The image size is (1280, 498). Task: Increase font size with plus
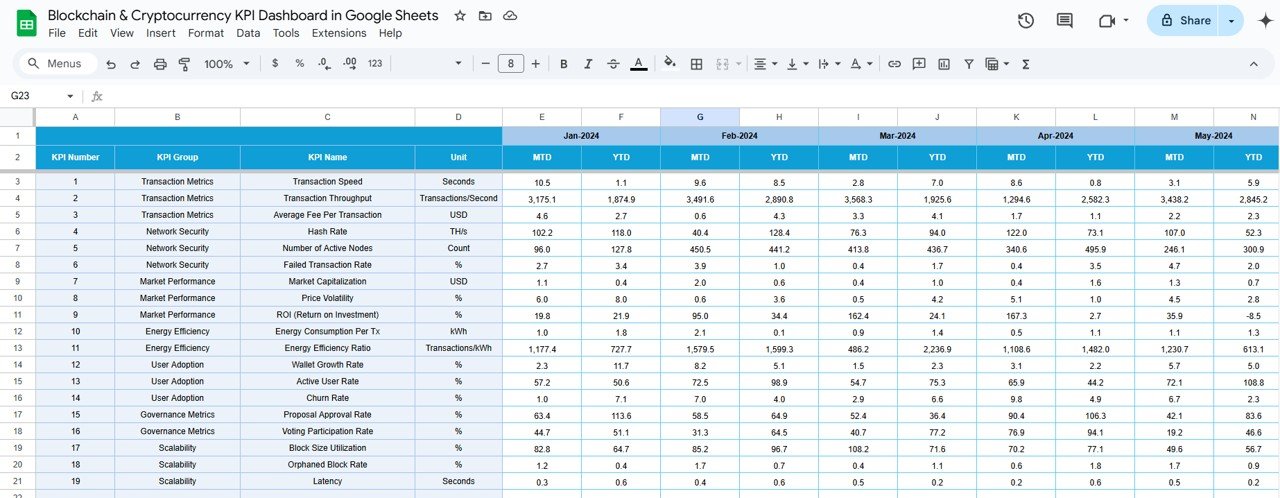tap(536, 64)
